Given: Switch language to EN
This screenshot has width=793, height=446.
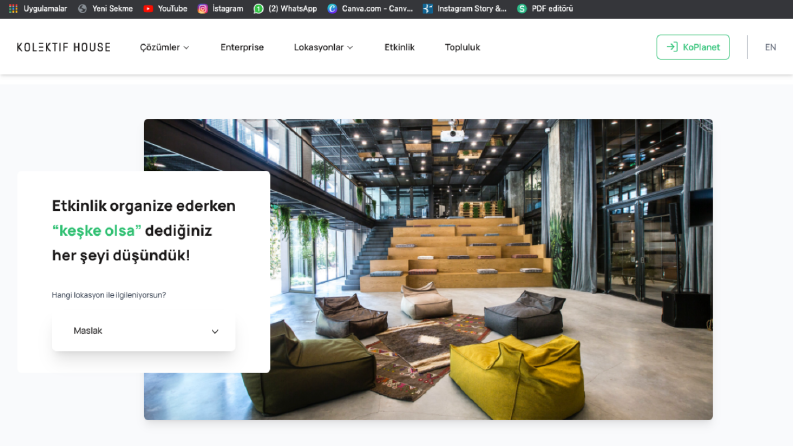Looking at the screenshot, I should (x=770, y=47).
